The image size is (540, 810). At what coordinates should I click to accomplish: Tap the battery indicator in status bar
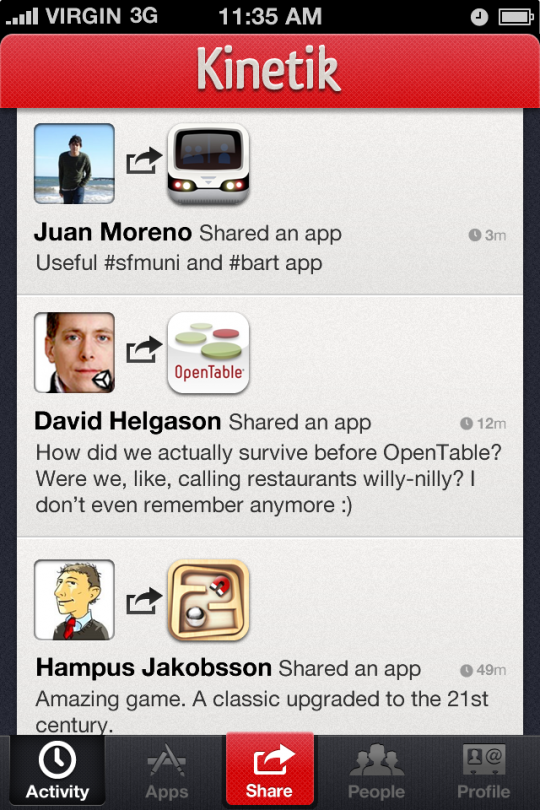(x=516, y=17)
